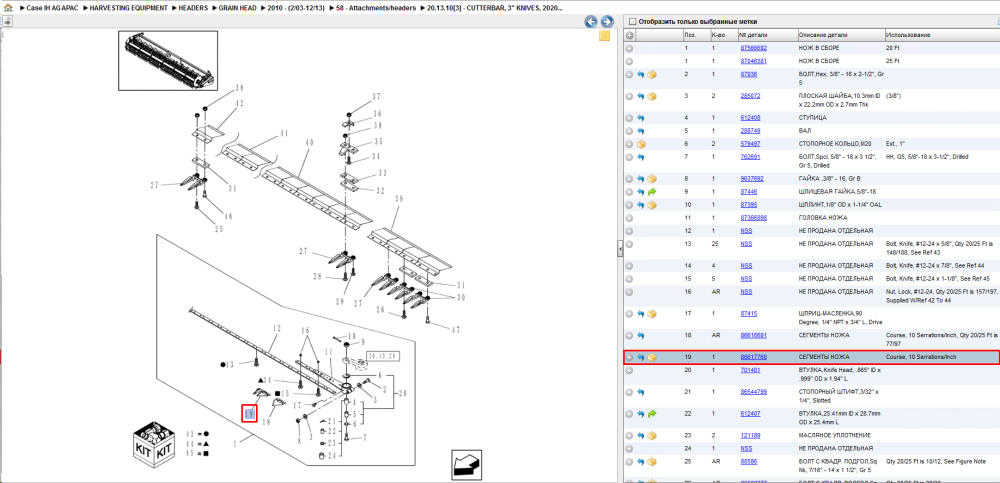The height and width of the screenshot is (483, 1000).
Task: Sort by the 'Поз.' column header
Action: click(x=695, y=35)
